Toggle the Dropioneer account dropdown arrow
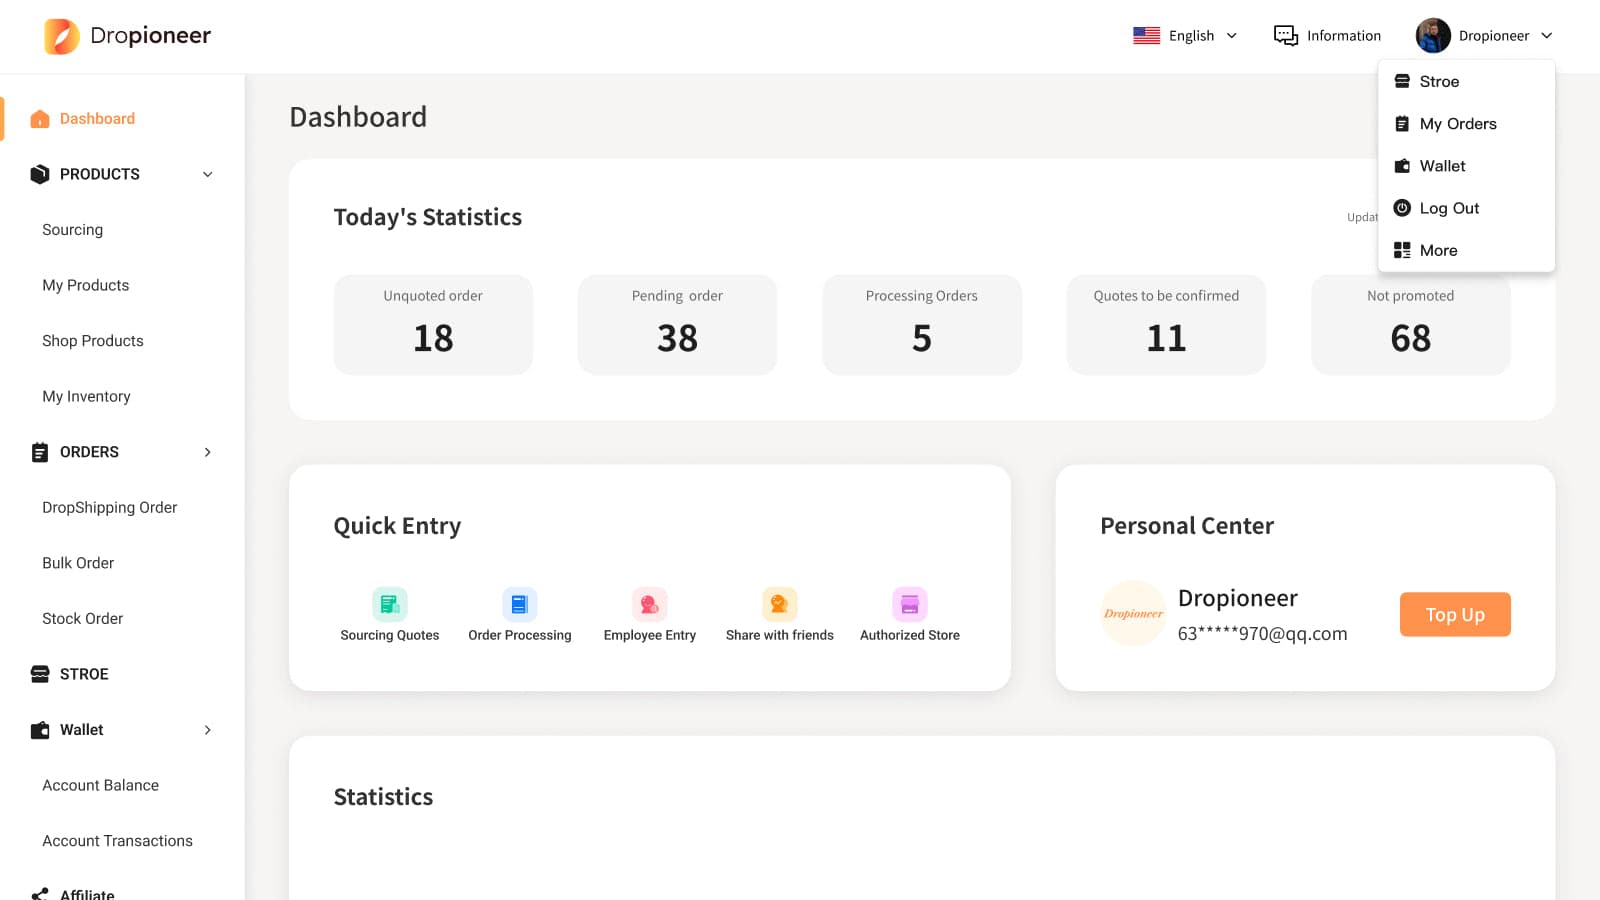Image resolution: width=1600 pixels, height=900 pixels. 1546,36
